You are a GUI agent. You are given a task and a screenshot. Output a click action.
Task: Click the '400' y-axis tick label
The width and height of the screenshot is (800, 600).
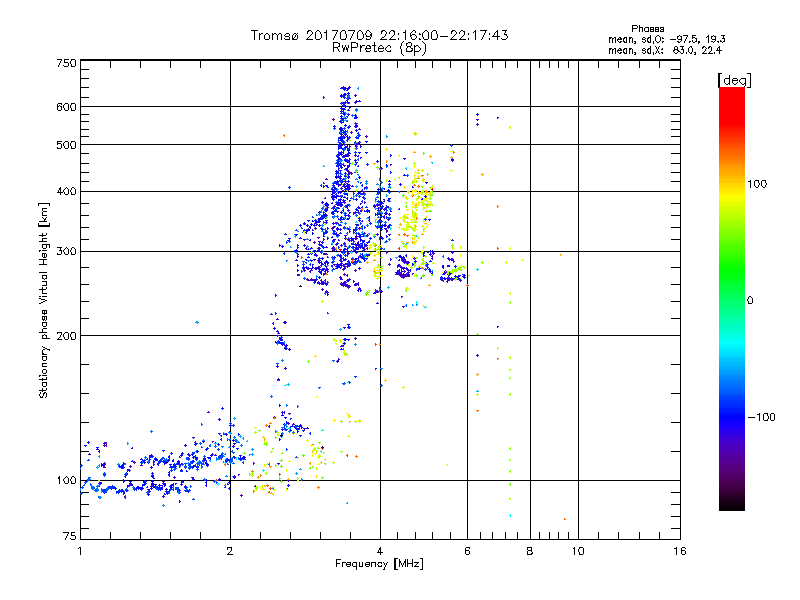66,192
